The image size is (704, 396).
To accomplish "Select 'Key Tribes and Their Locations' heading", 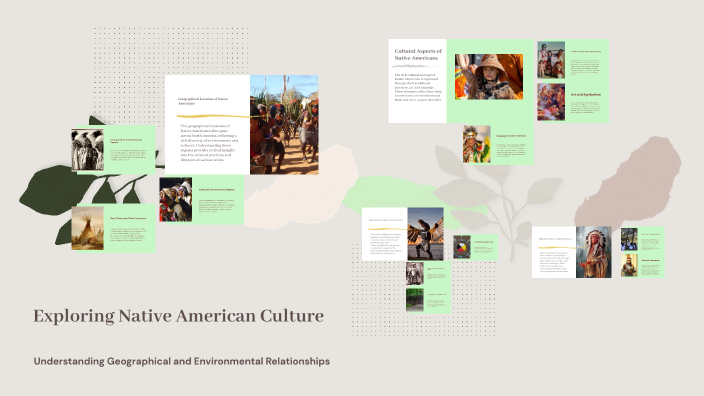I will [128, 218].
